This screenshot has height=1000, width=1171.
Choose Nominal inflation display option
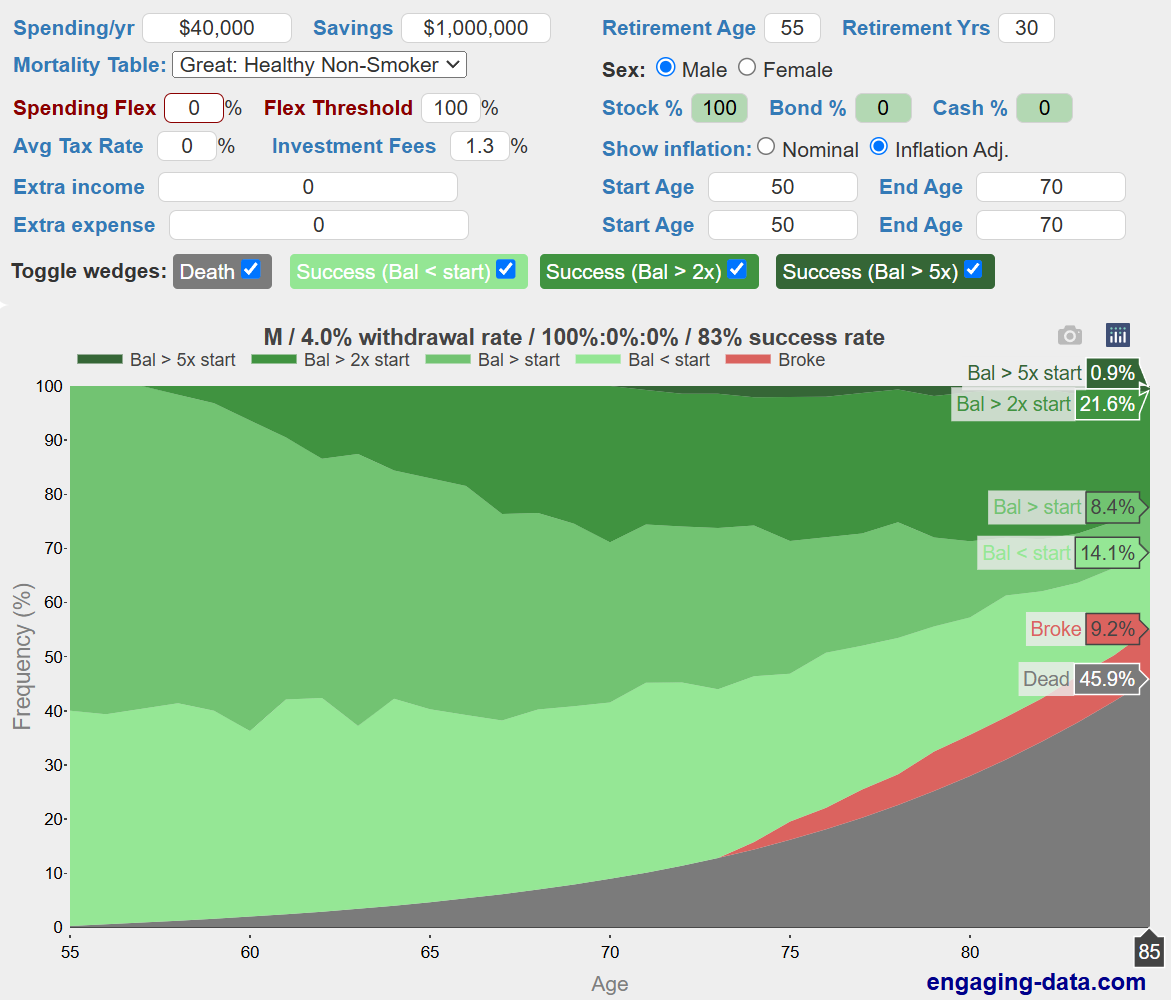(x=766, y=147)
